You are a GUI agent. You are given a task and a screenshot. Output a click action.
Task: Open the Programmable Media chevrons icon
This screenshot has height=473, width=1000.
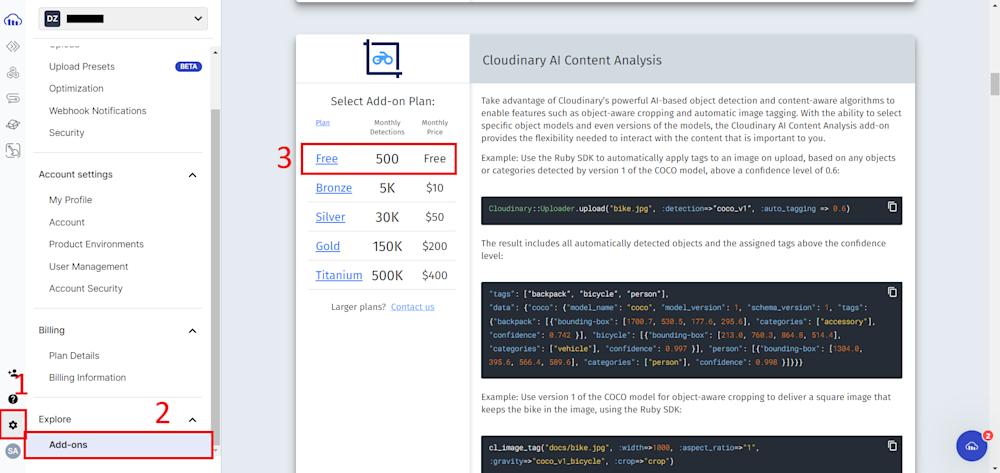coord(13,47)
